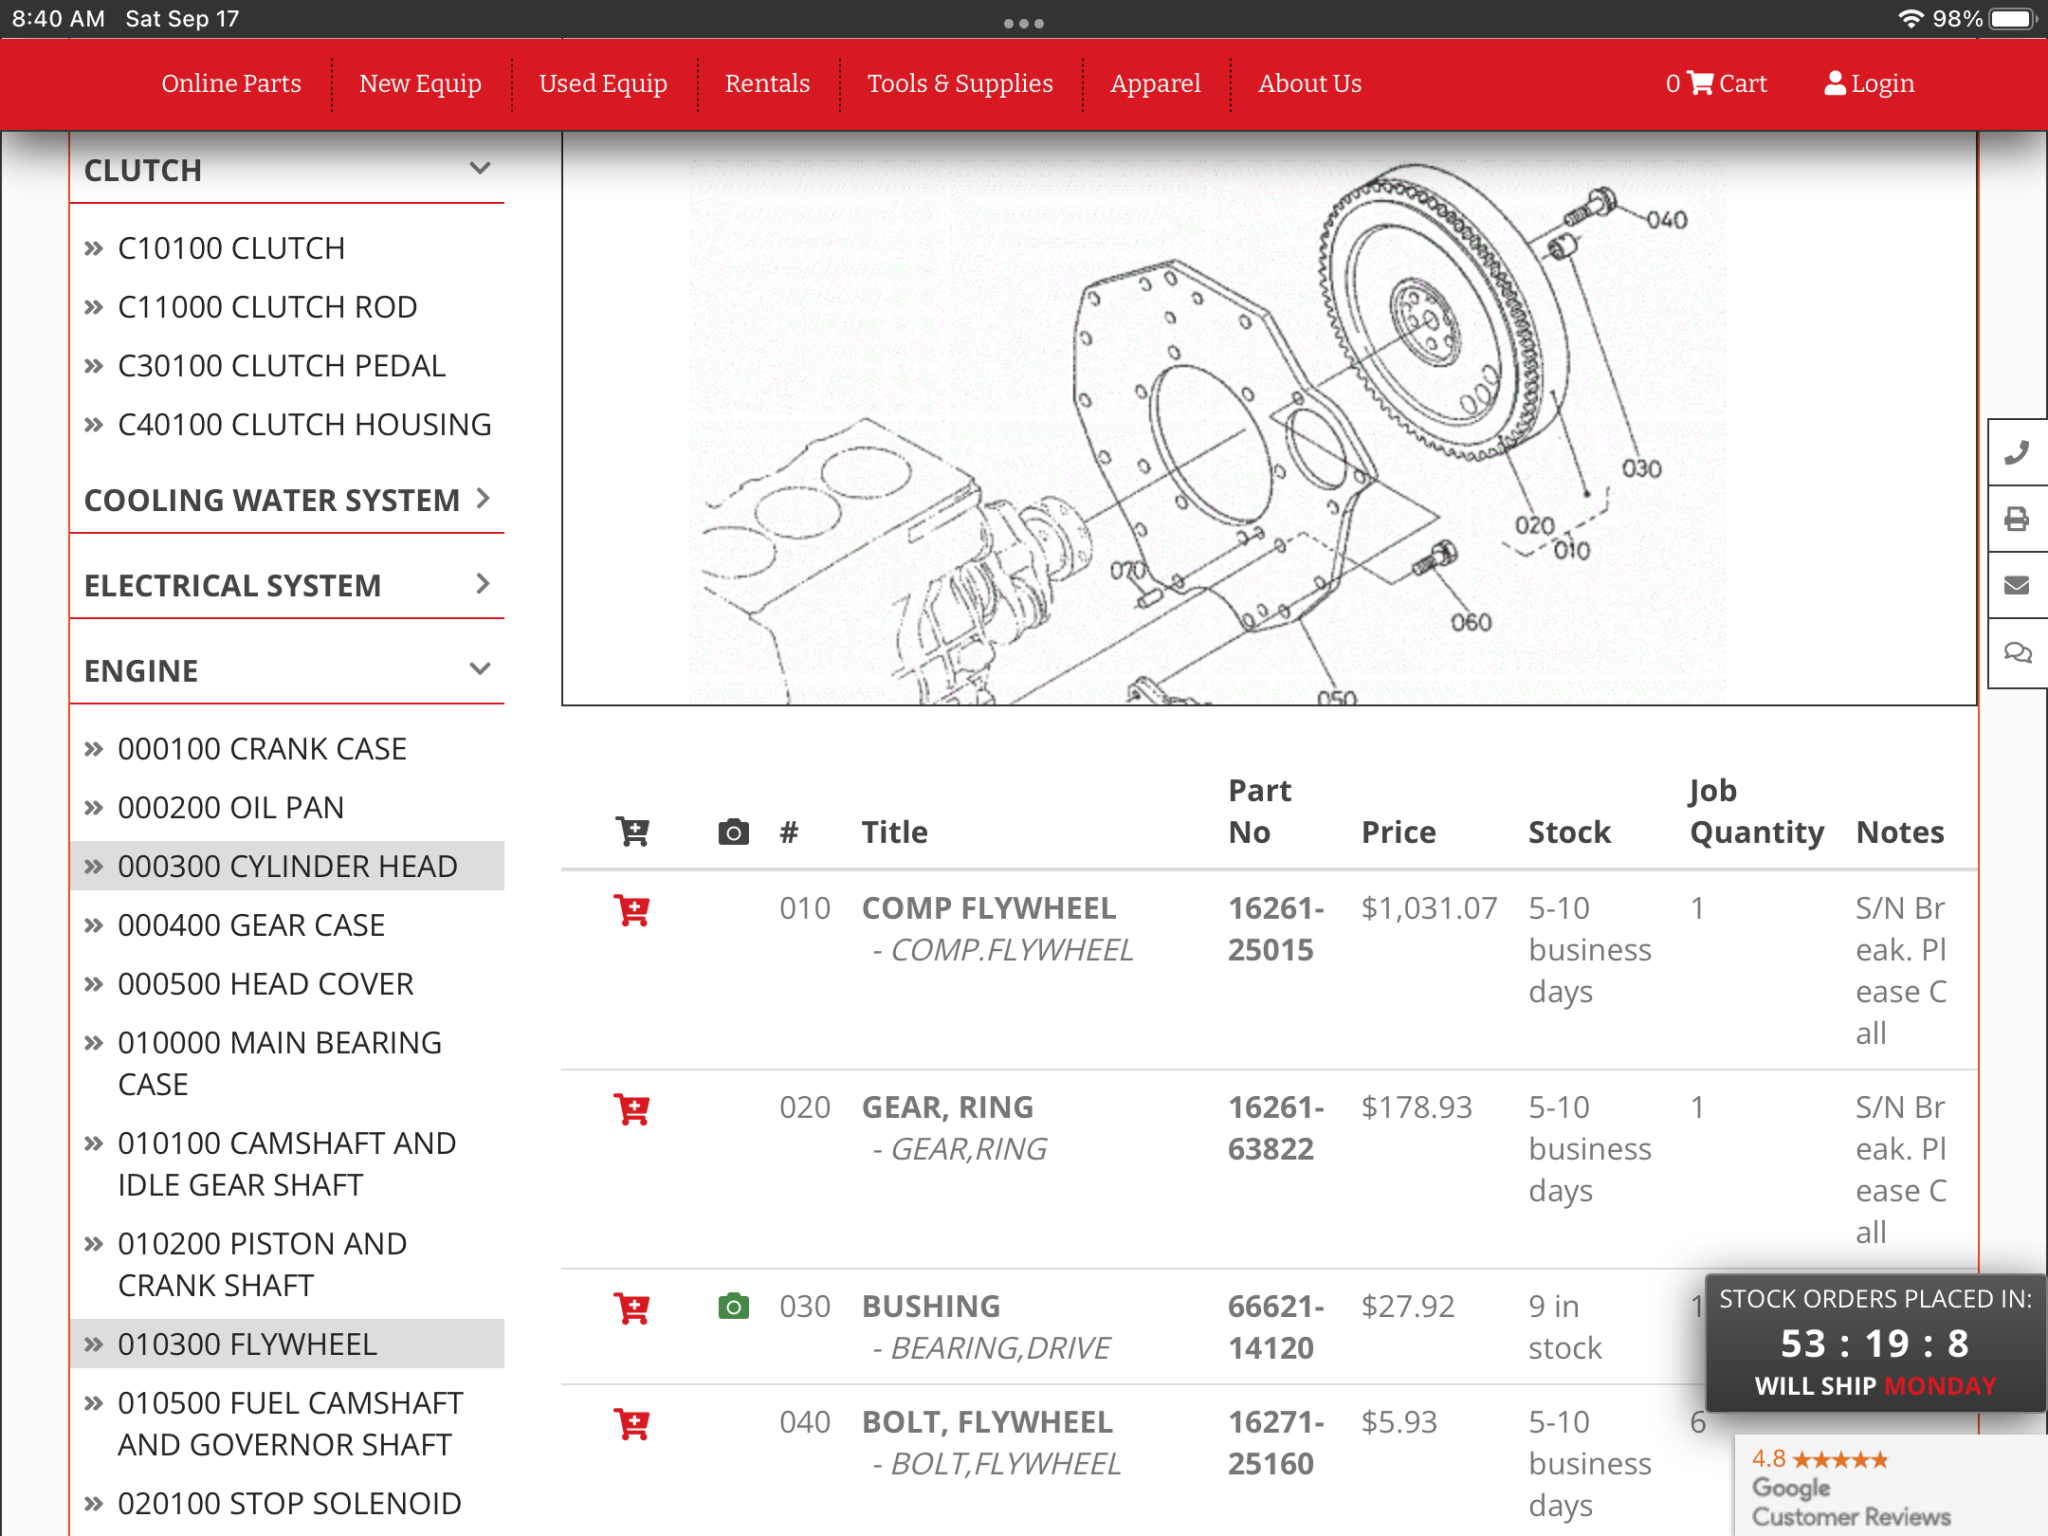Select 010500 FUEL CAMSHAFT AND GOVERNOR SHAFT
Screen dimensions: 2048x1536
290,1424
